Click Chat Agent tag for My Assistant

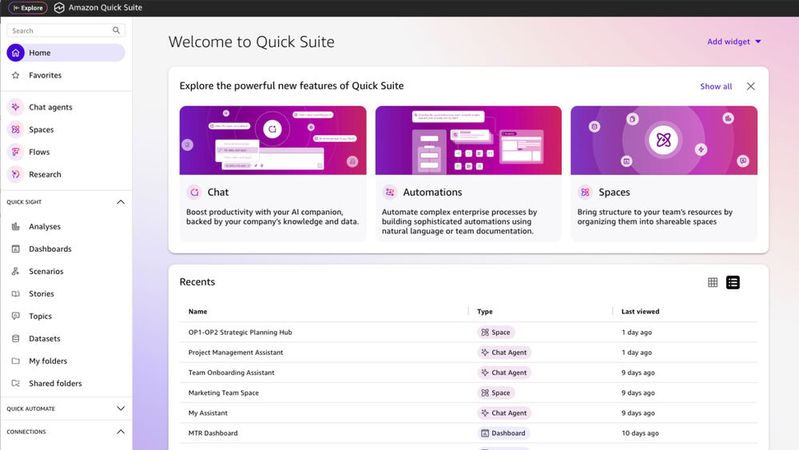[x=504, y=413]
